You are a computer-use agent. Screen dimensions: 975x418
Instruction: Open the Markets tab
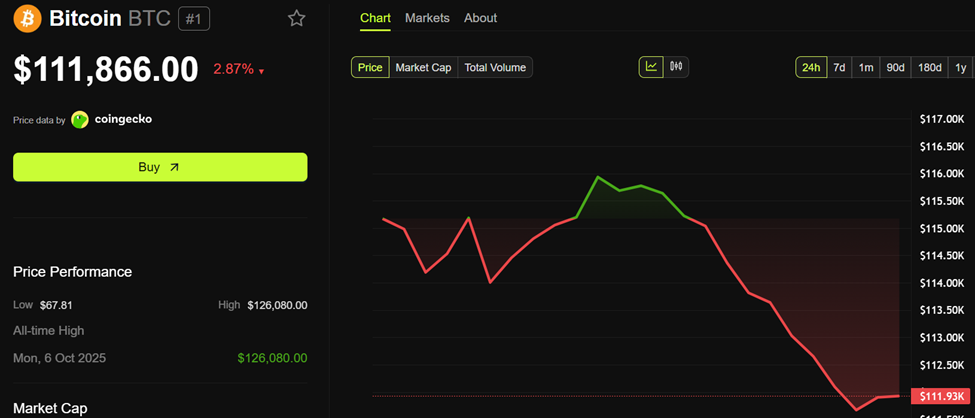(427, 18)
